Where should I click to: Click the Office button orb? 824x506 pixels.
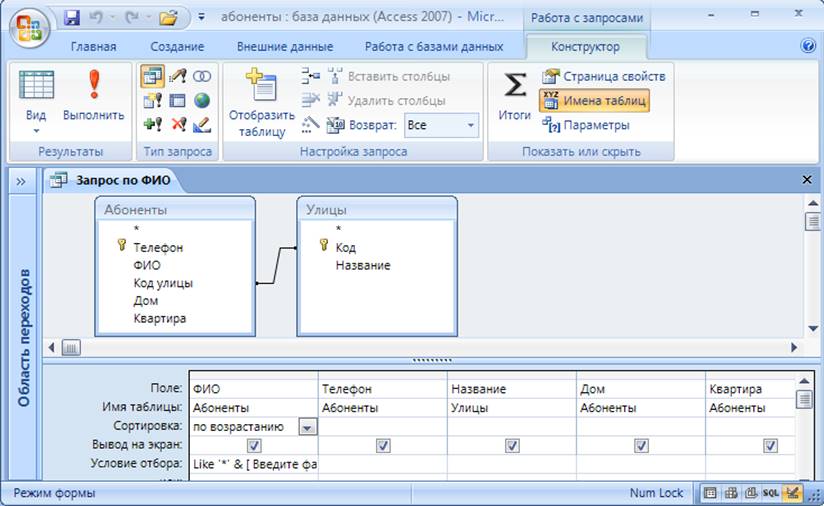29,28
